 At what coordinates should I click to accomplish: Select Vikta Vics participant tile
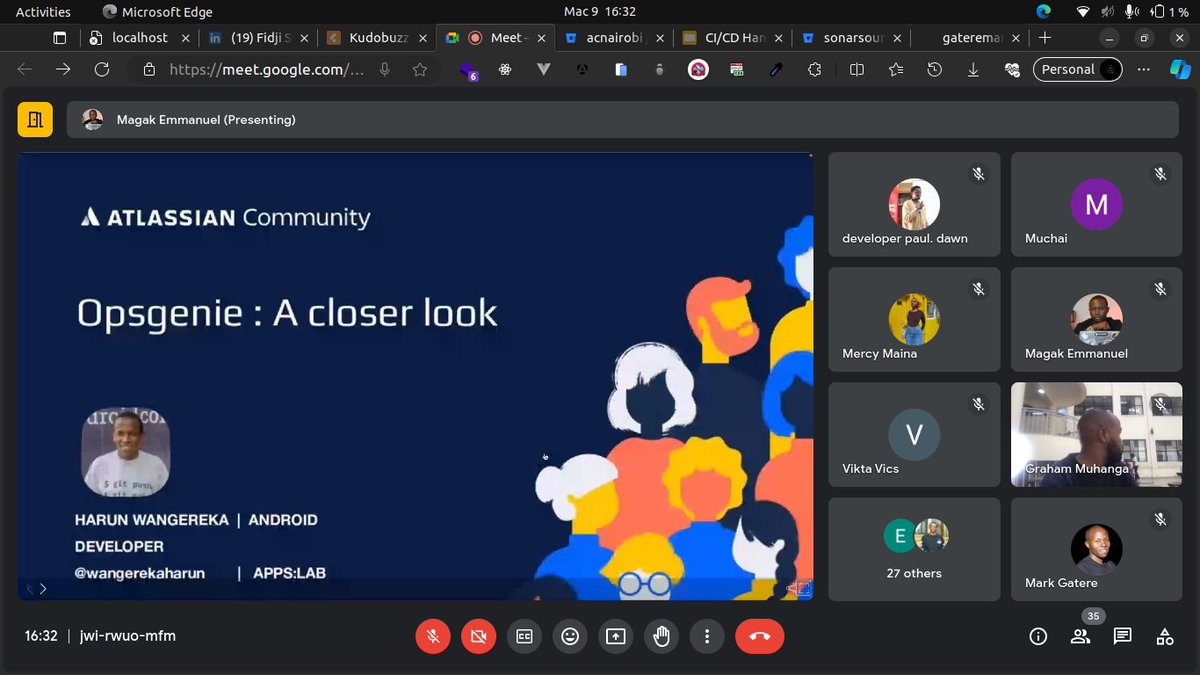pos(914,435)
